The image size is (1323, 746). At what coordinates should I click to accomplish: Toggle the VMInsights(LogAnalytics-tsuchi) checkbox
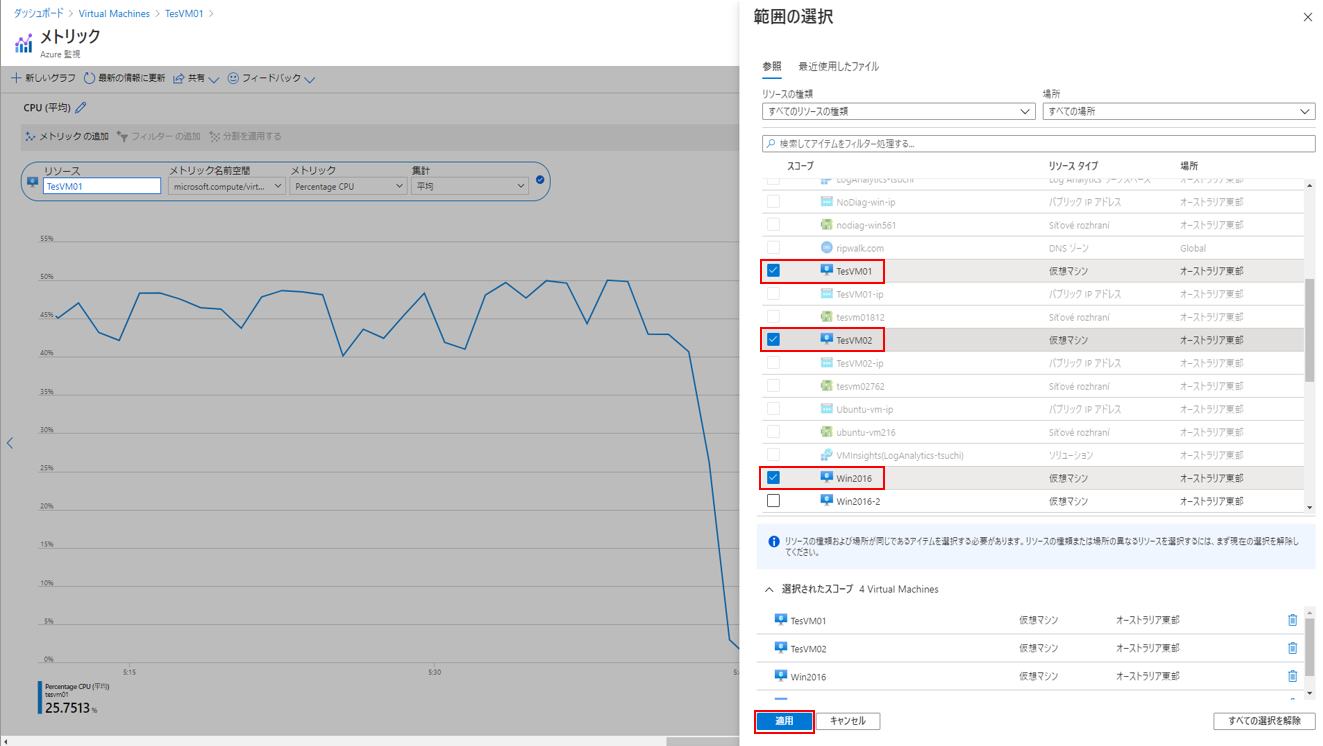point(773,454)
